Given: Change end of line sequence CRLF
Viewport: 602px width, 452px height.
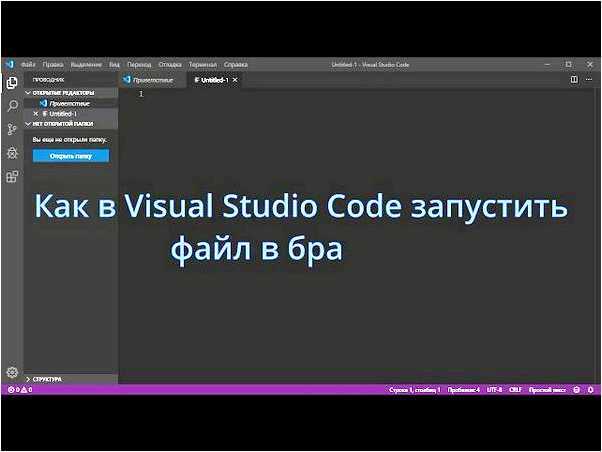Looking at the screenshot, I should tap(515, 389).
